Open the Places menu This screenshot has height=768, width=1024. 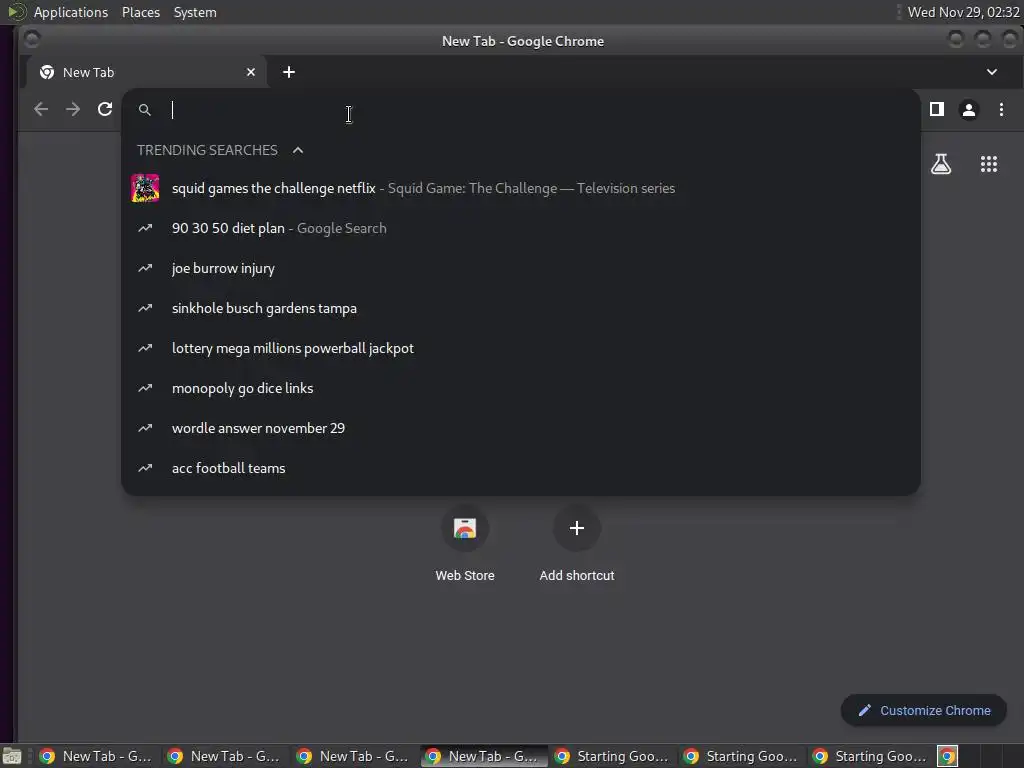[141, 12]
